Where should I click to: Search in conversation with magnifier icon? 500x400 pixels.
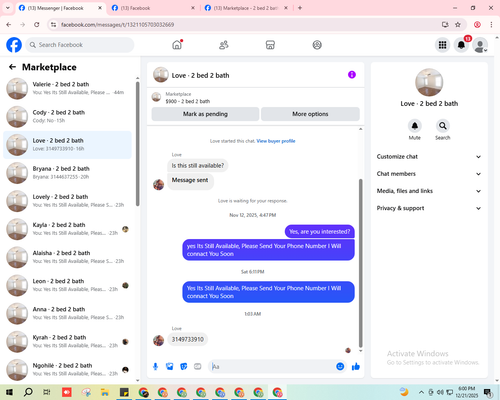click(443, 126)
